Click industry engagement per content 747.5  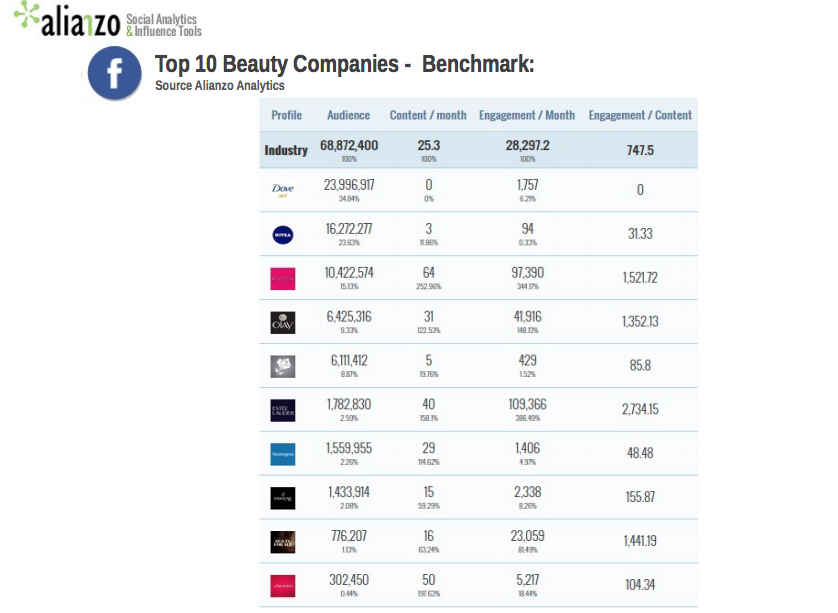coord(640,150)
